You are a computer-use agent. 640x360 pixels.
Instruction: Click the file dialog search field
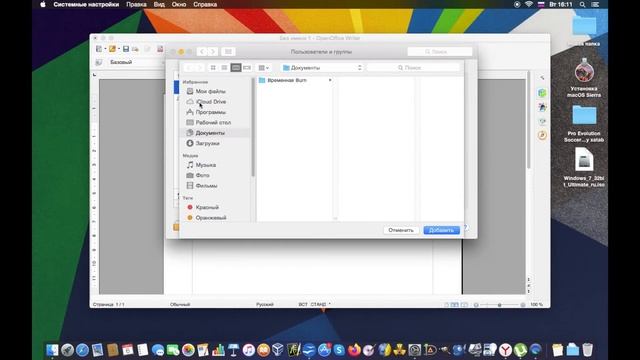(413, 68)
